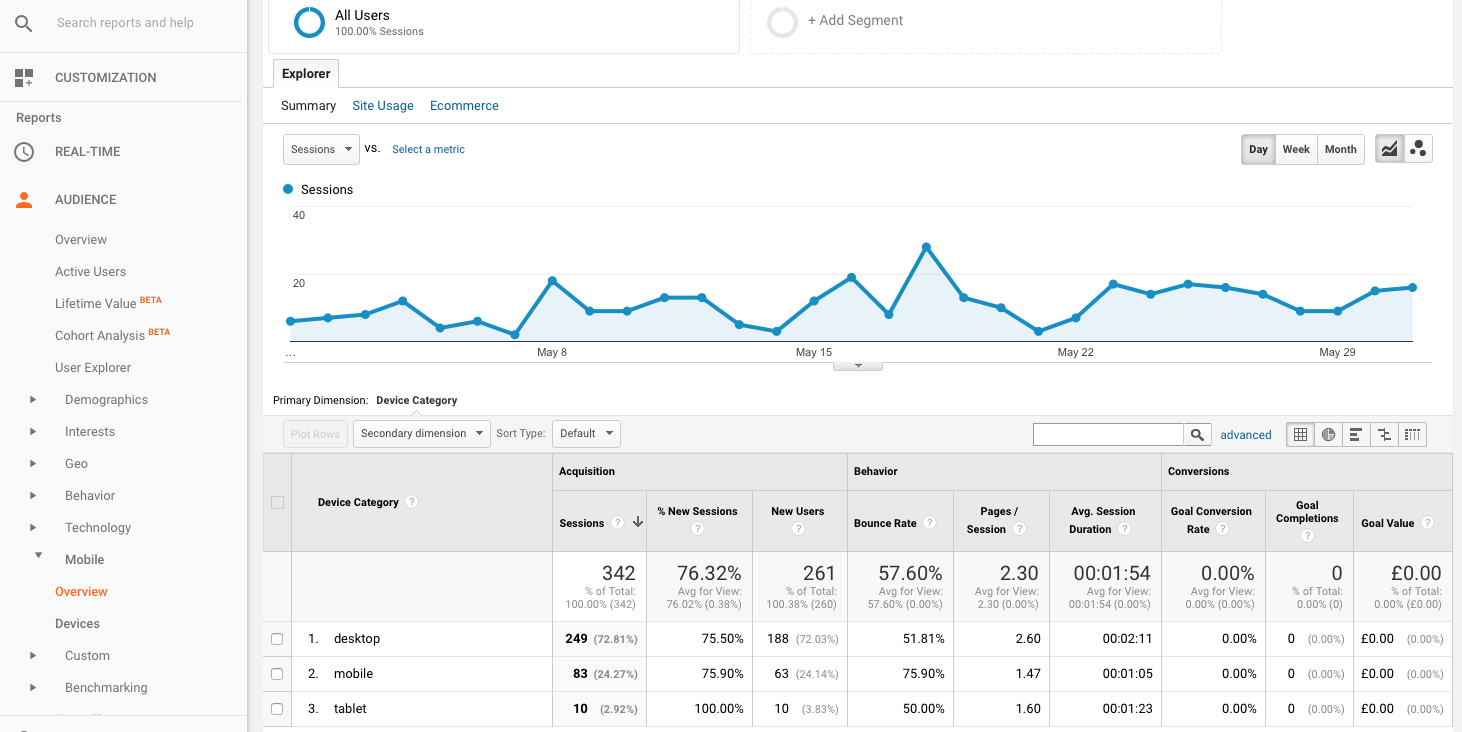Check the desktop row checkbox
Image resolution: width=1462 pixels, height=732 pixels.
pyautogui.click(x=276, y=638)
